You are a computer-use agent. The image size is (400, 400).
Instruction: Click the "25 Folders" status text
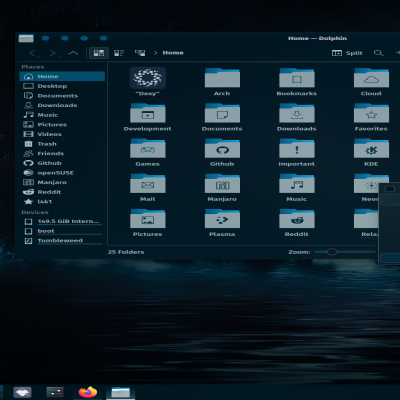126,252
